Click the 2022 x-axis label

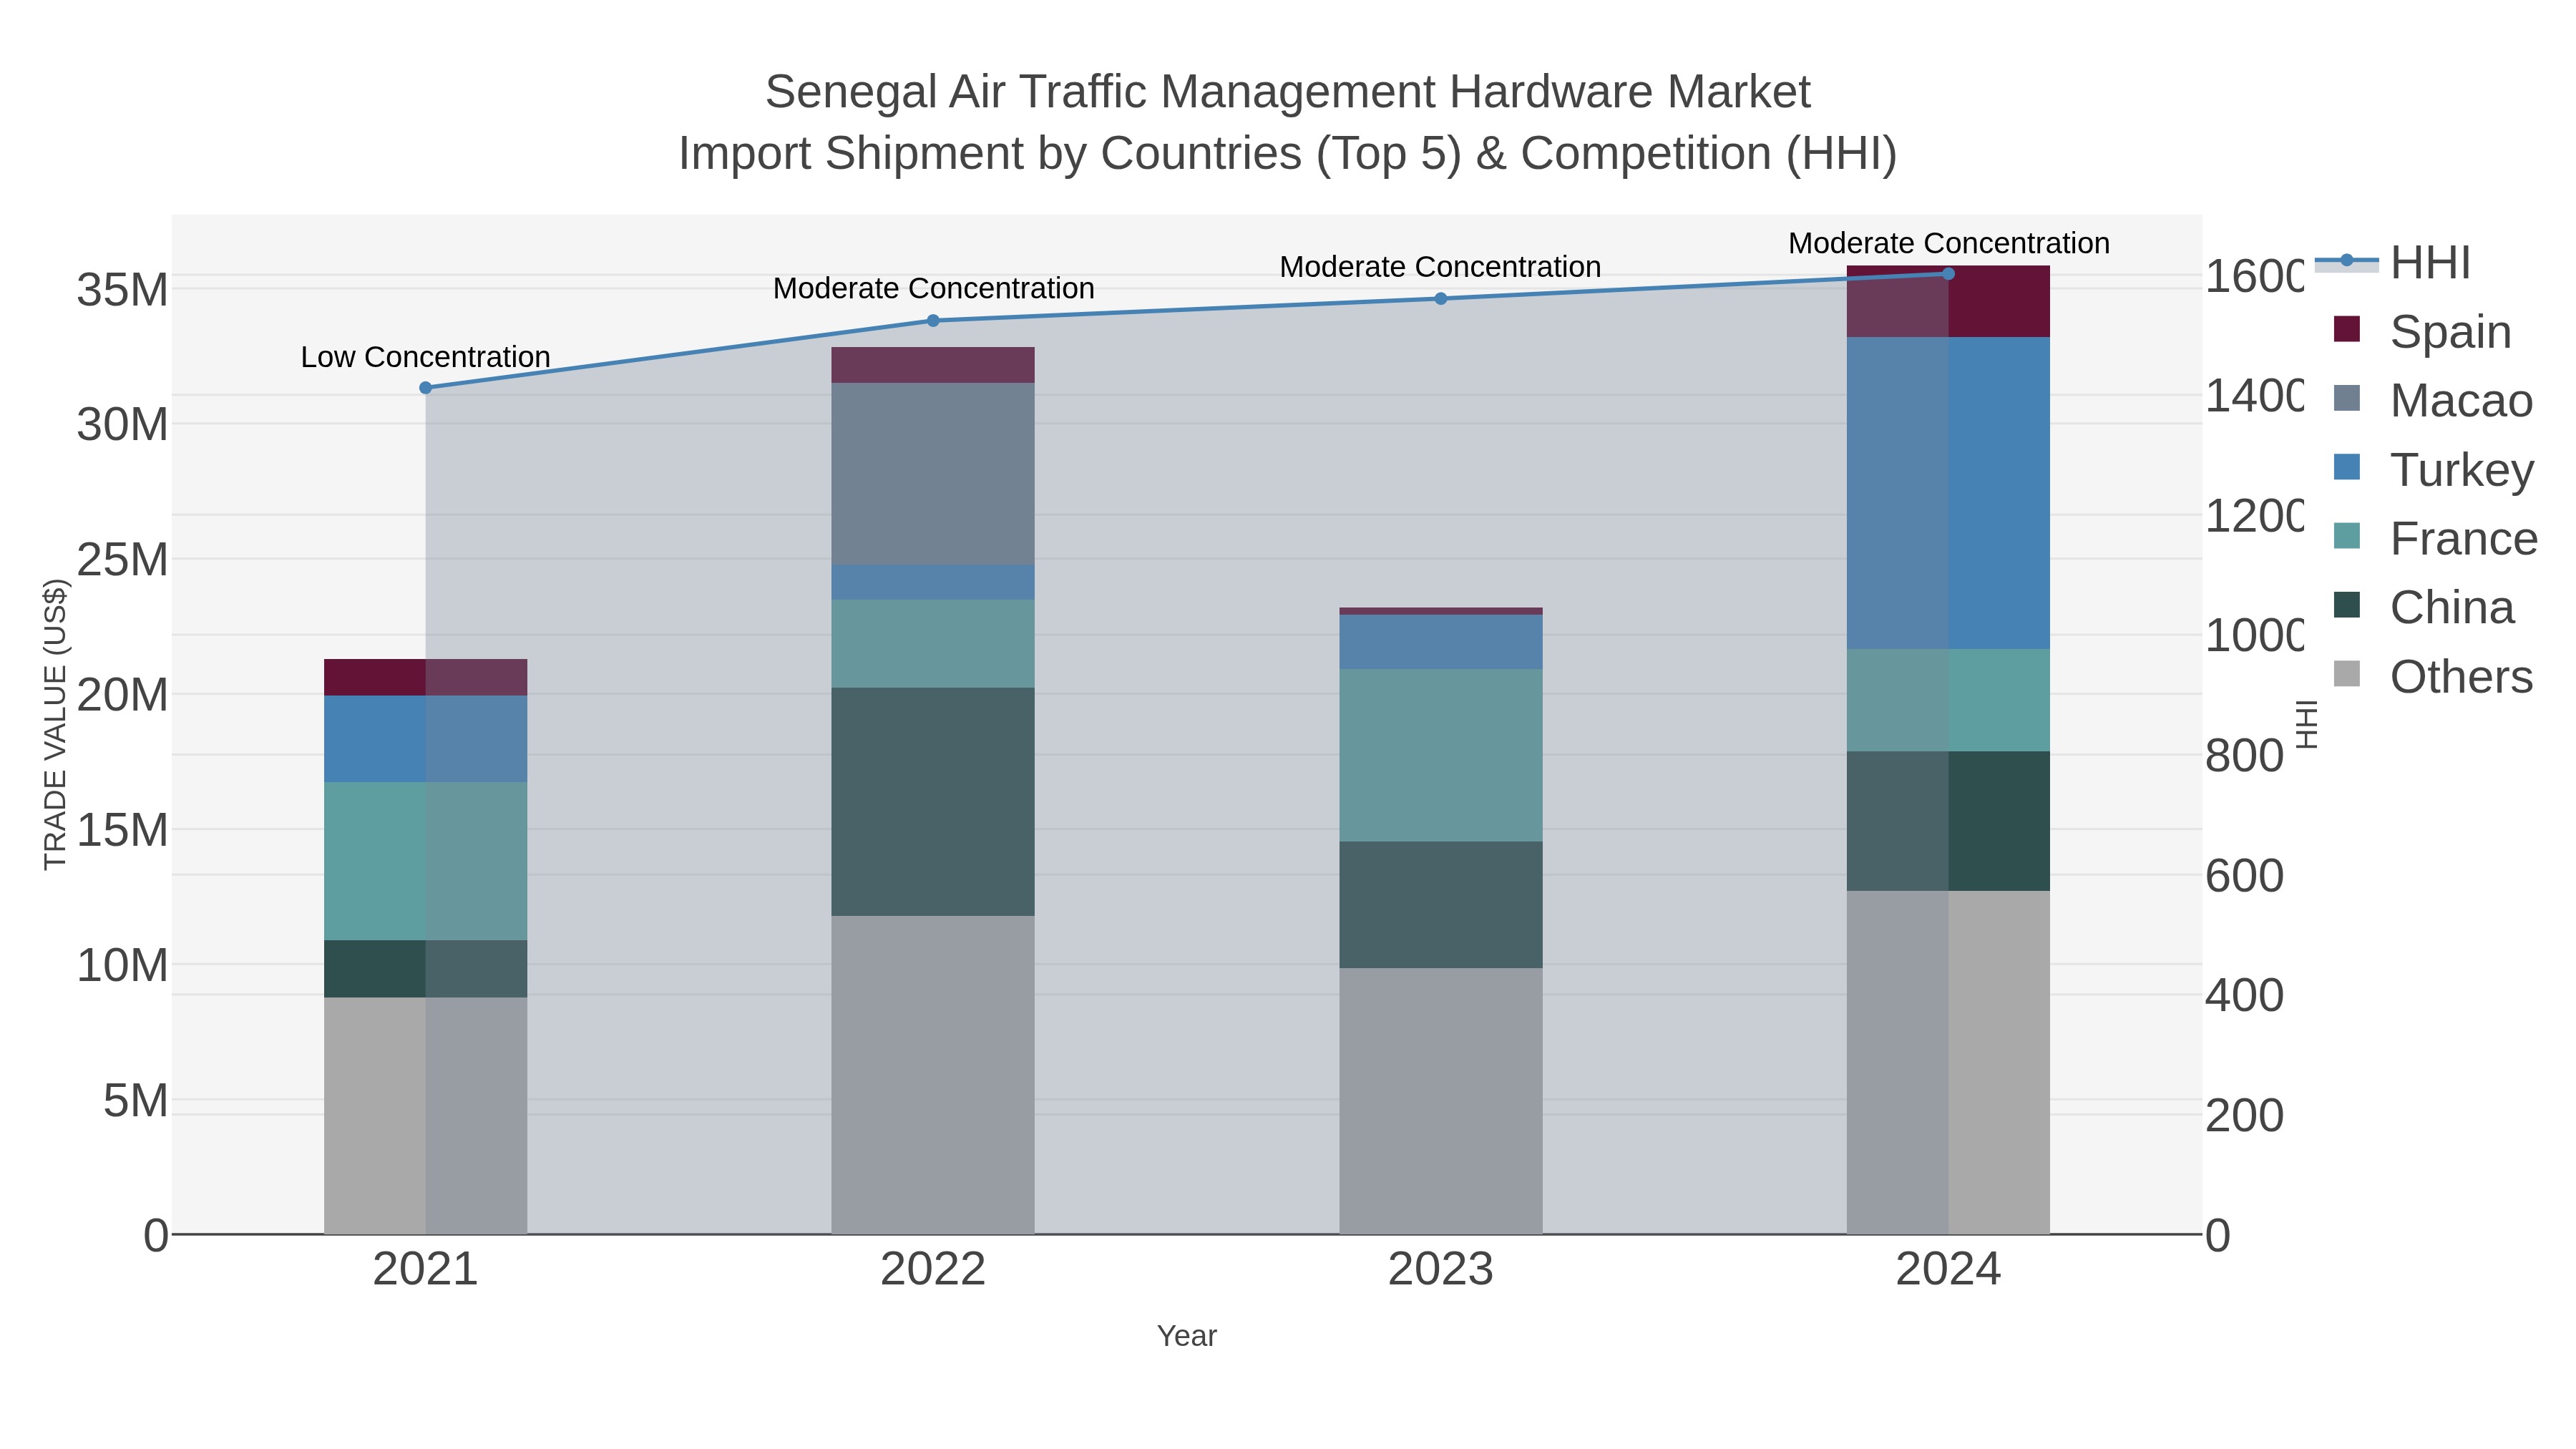[933, 1270]
